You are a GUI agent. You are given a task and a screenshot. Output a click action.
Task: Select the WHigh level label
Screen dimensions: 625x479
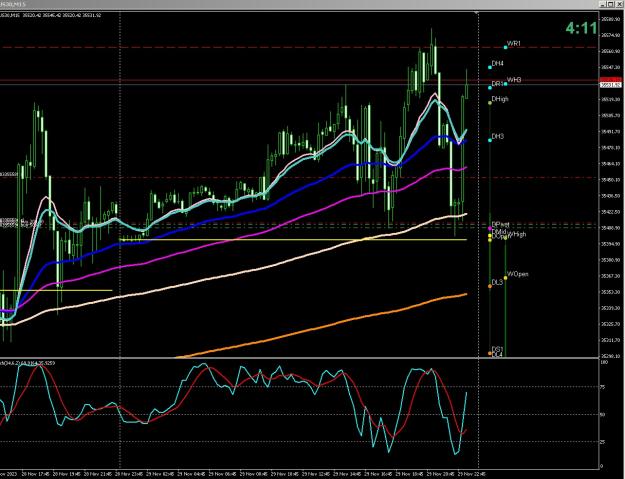tap(518, 234)
